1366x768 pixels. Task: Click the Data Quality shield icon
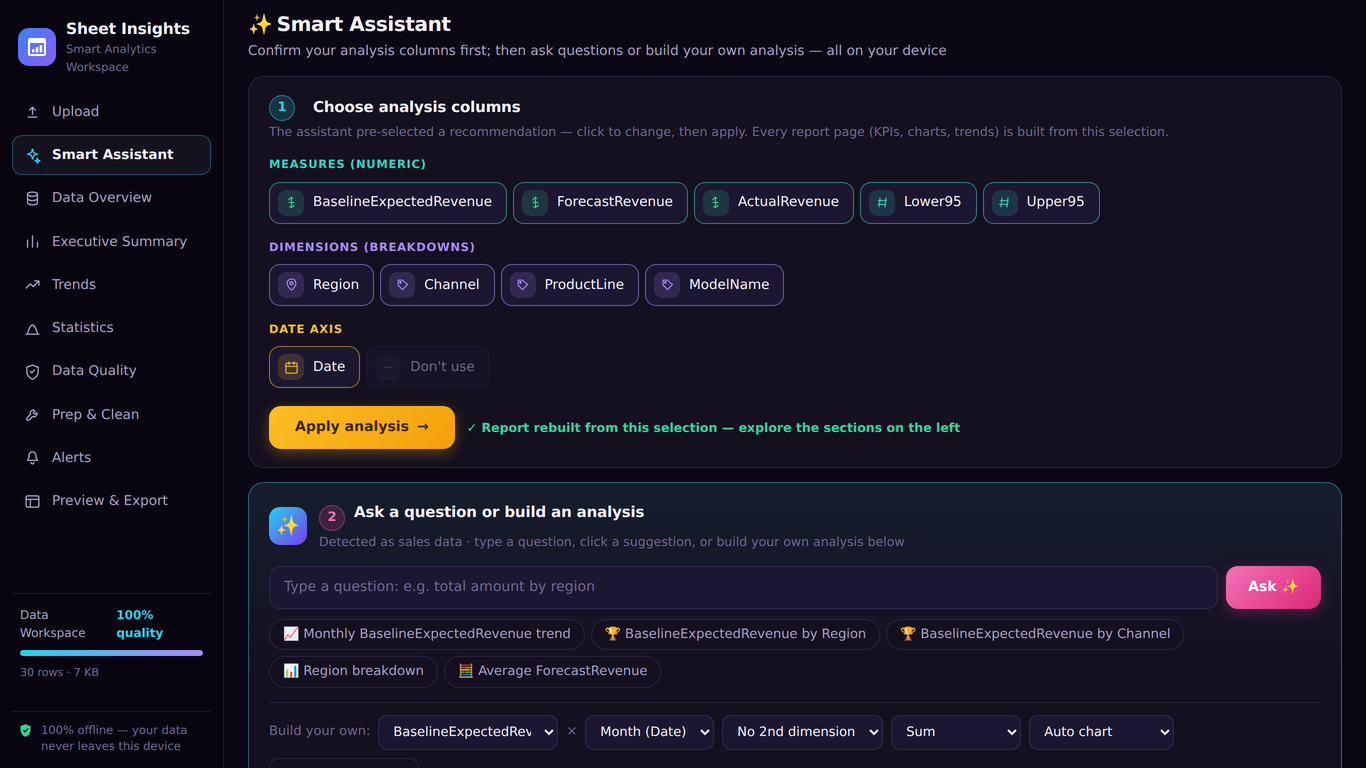point(32,371)
